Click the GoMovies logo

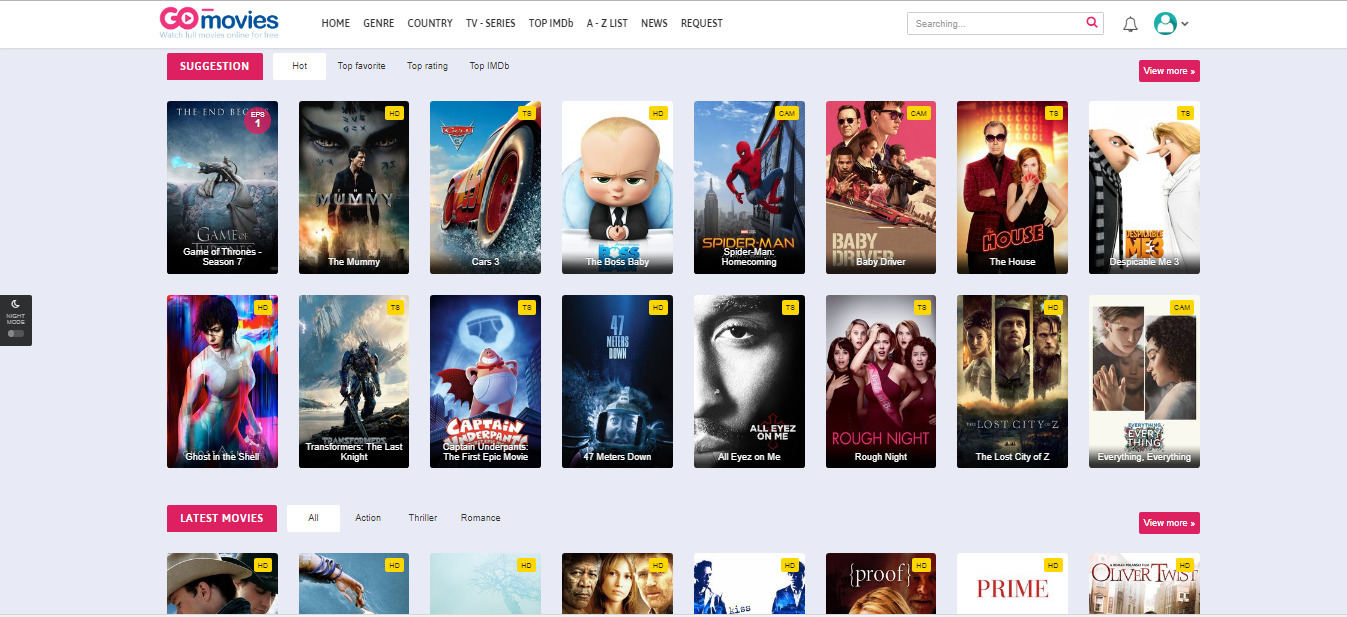[x=219, y=22]
